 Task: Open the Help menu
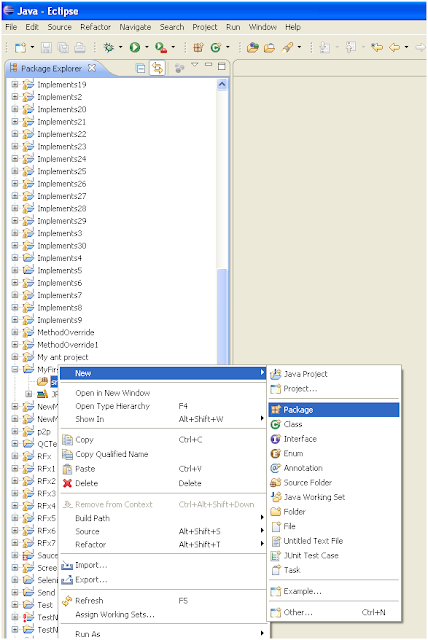pyautogui.click(x=293, y=27)
